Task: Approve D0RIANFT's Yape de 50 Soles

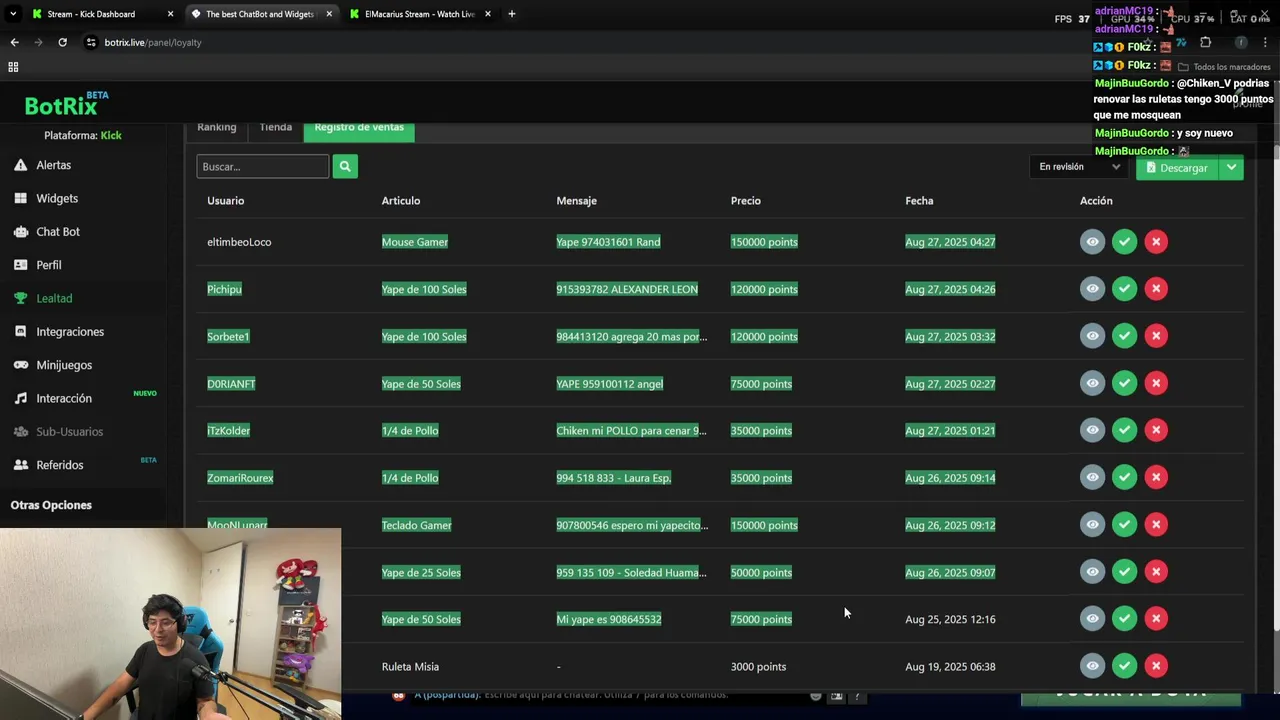Action: pos(1124,383)
